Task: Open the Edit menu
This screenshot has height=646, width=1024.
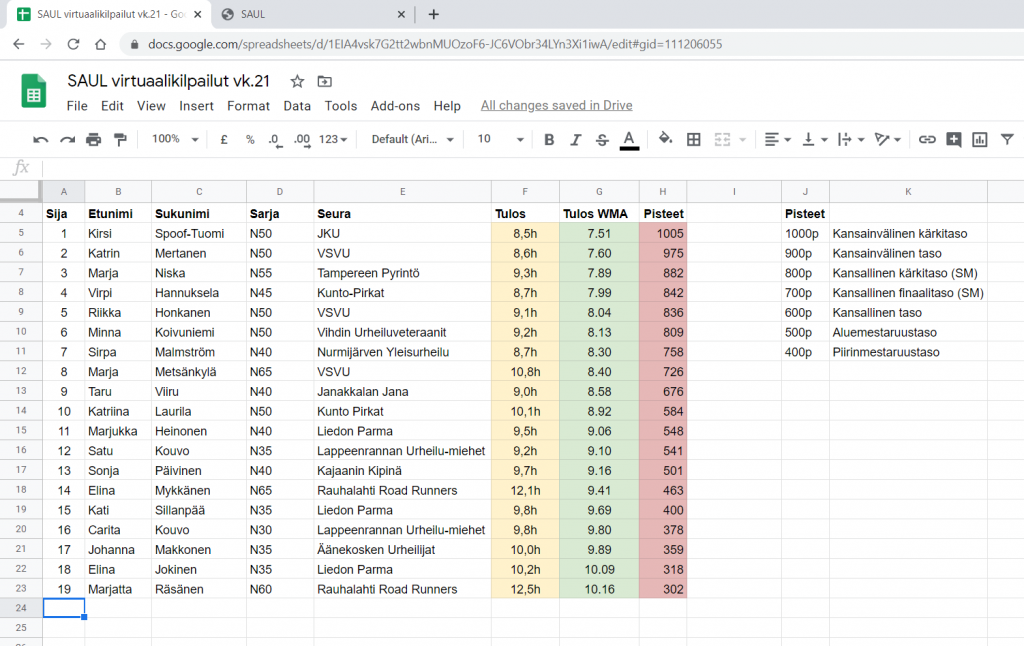Action: pyautogui.click(x=112, y=106)
